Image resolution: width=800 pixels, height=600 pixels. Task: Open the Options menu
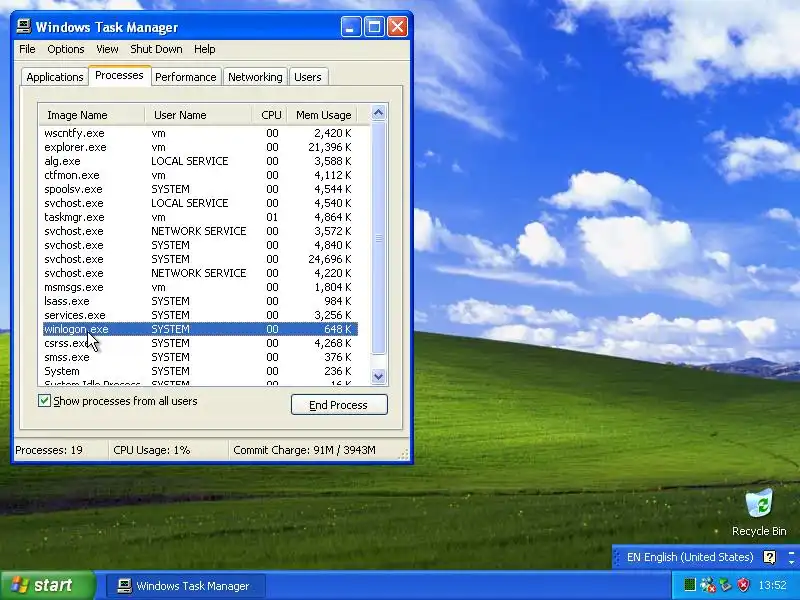[x=65, y=49]
